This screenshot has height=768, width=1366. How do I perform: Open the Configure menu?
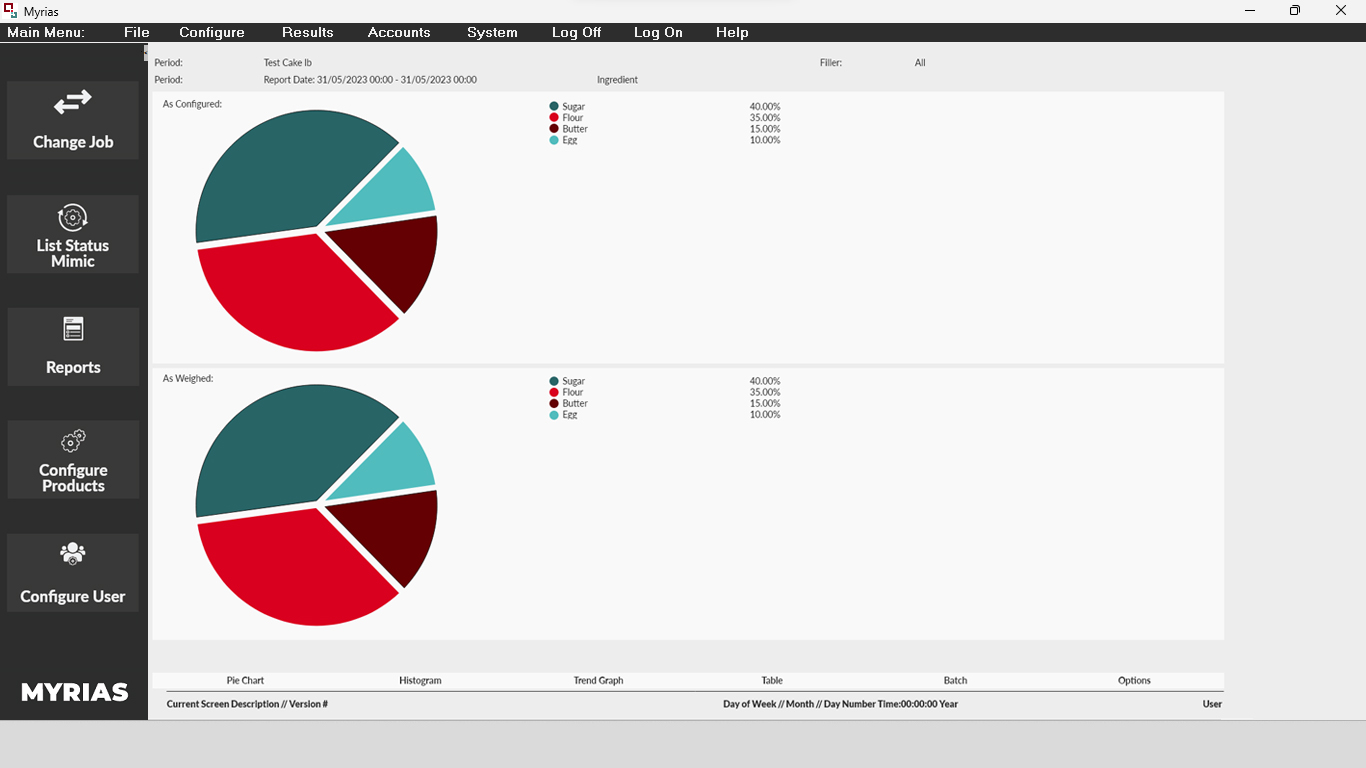point(212,32)
